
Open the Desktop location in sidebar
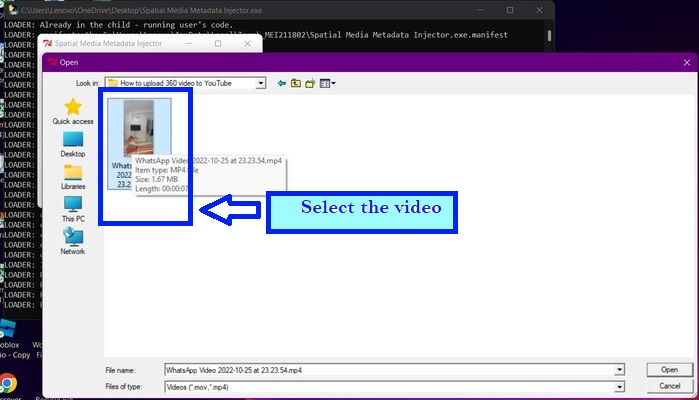pos(73,143)
